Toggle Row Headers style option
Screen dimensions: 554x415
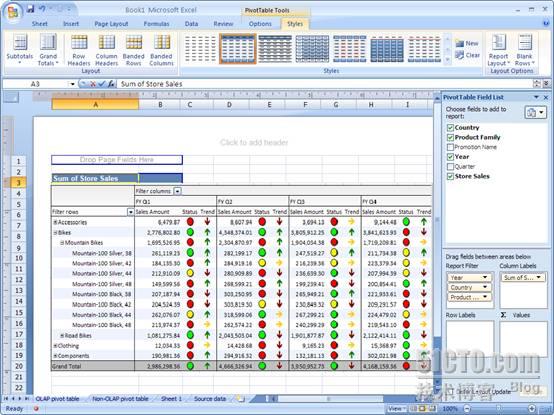pos(79,49)
